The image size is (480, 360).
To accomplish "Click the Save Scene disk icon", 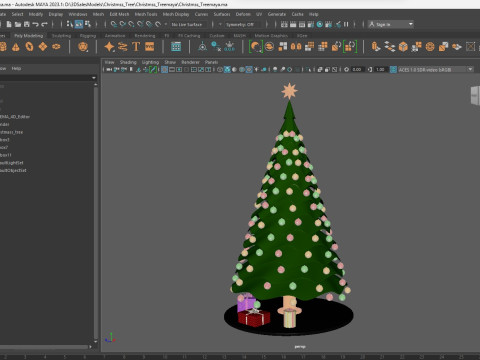I will [x=27, y=24].
